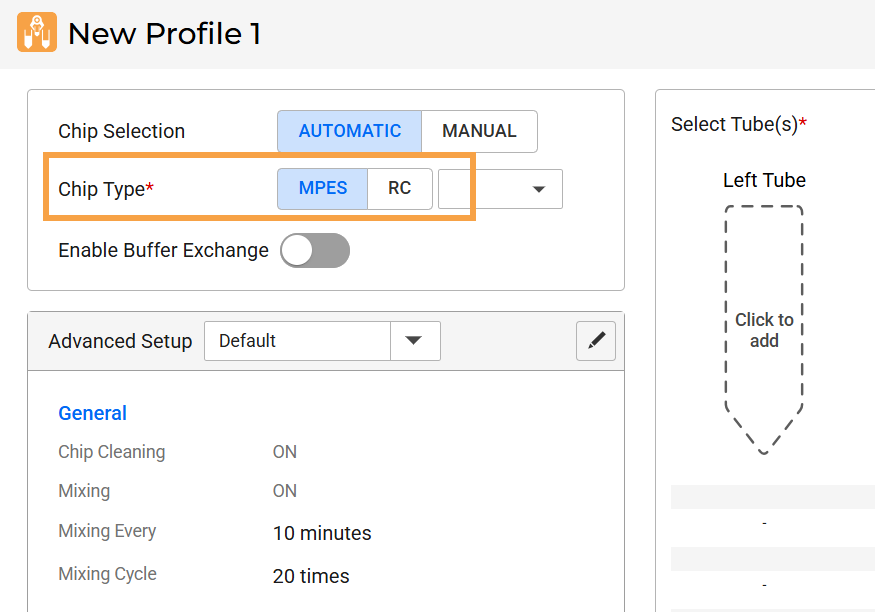Click the New Profile 1 title
The height and width of the screenshot is (612, 875).
tap(164, 34)
